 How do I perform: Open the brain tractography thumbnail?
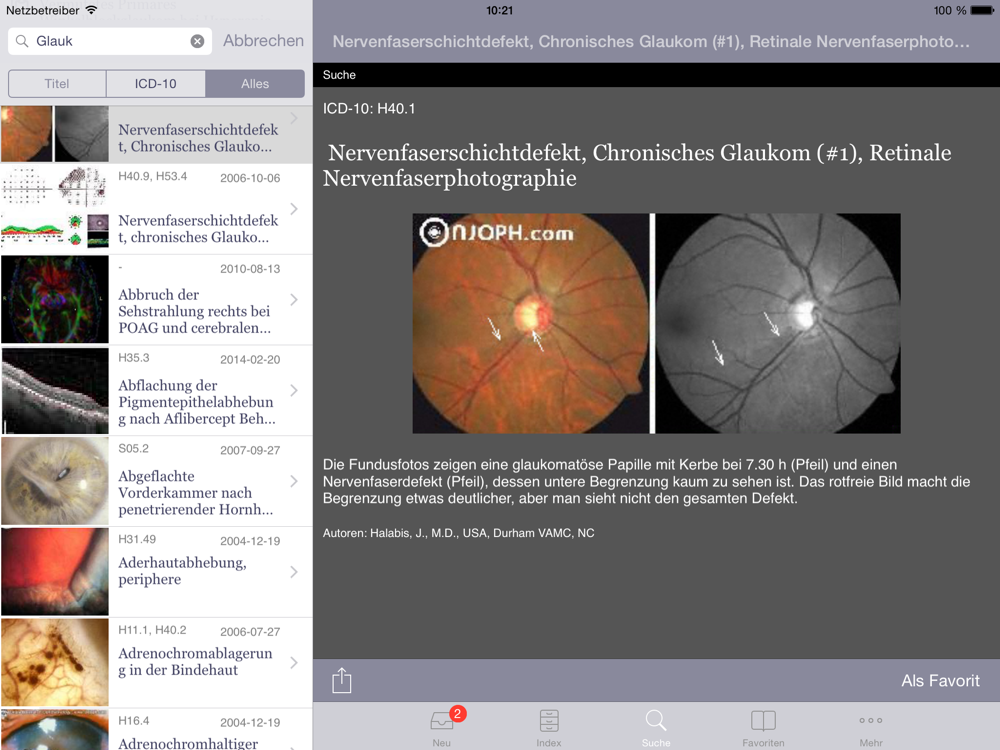coord(55,299)
